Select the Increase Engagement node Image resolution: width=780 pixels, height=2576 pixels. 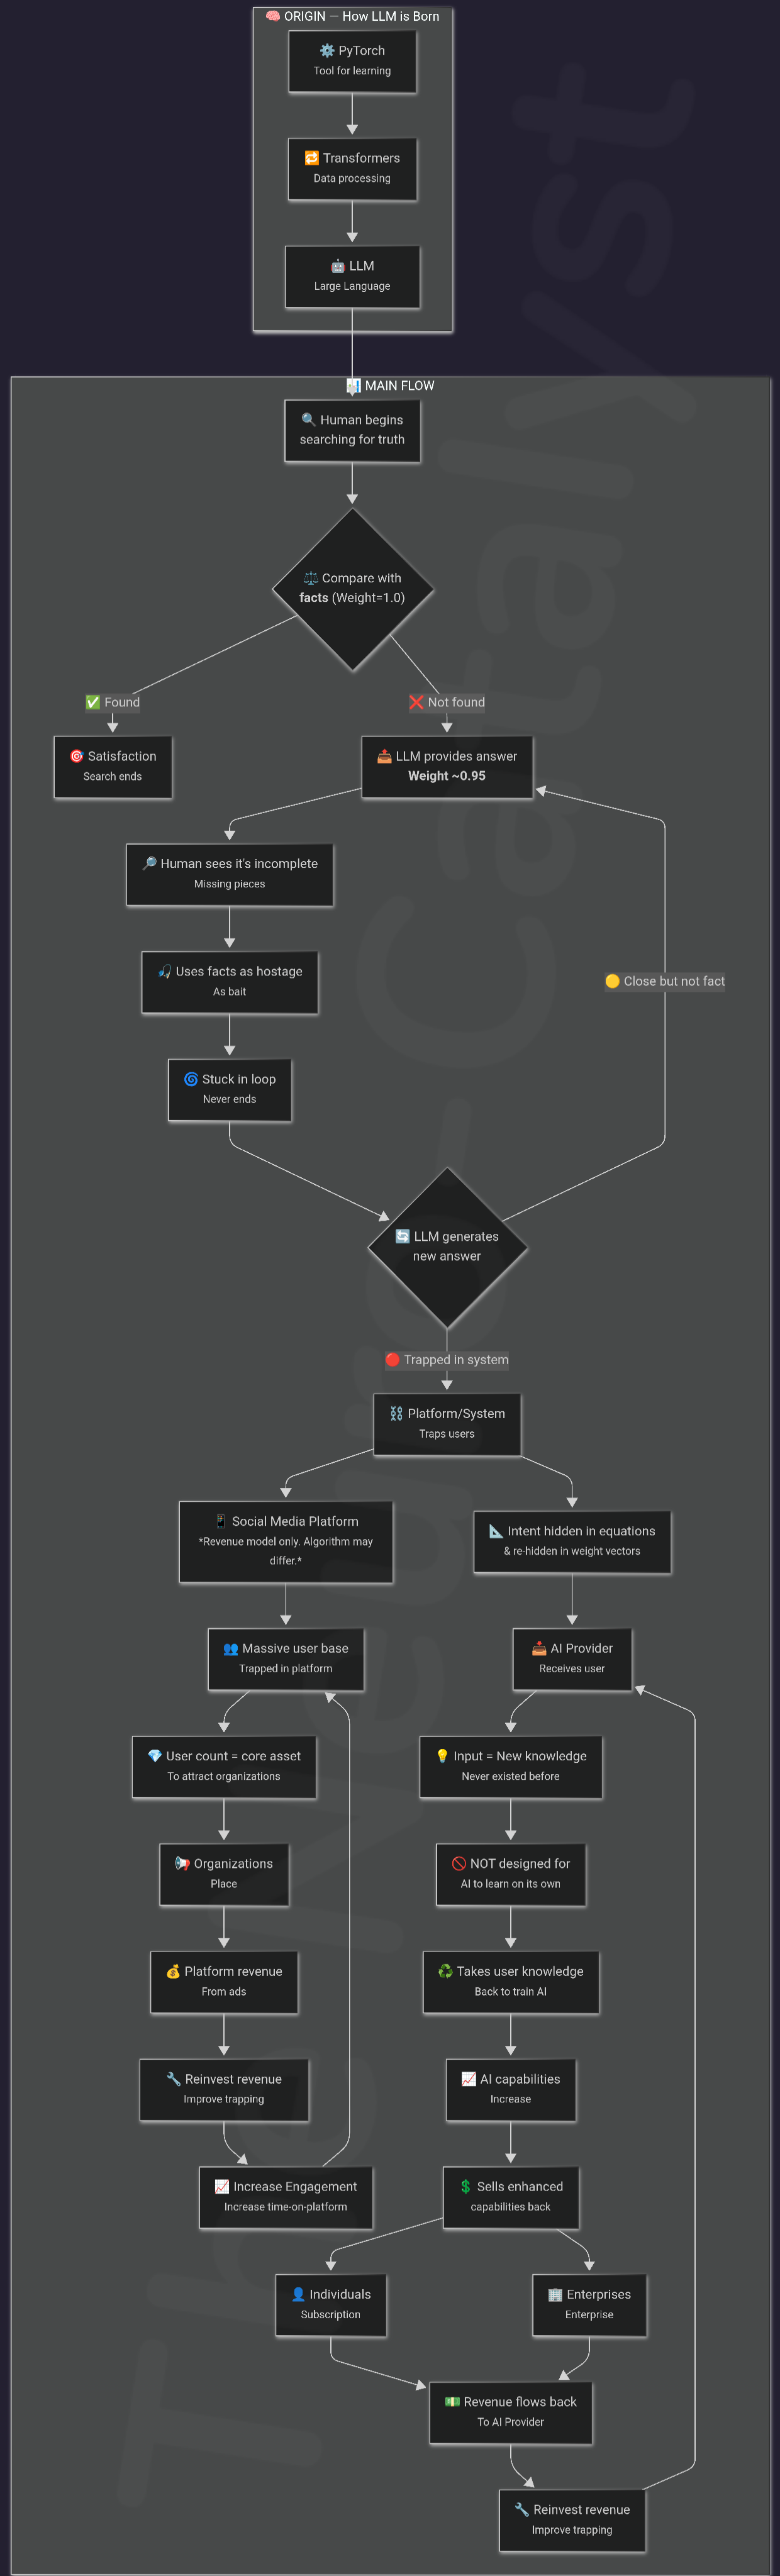click(x=286, y=2197)
